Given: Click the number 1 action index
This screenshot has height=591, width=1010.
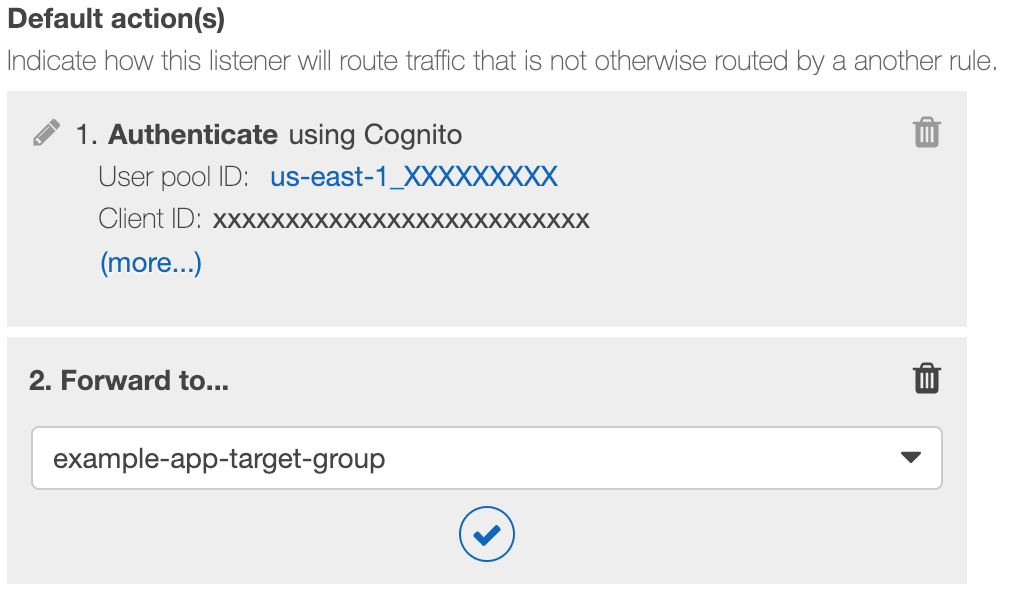Looking at the screenshot, I should pyautogui.click(x=86, y=135).
